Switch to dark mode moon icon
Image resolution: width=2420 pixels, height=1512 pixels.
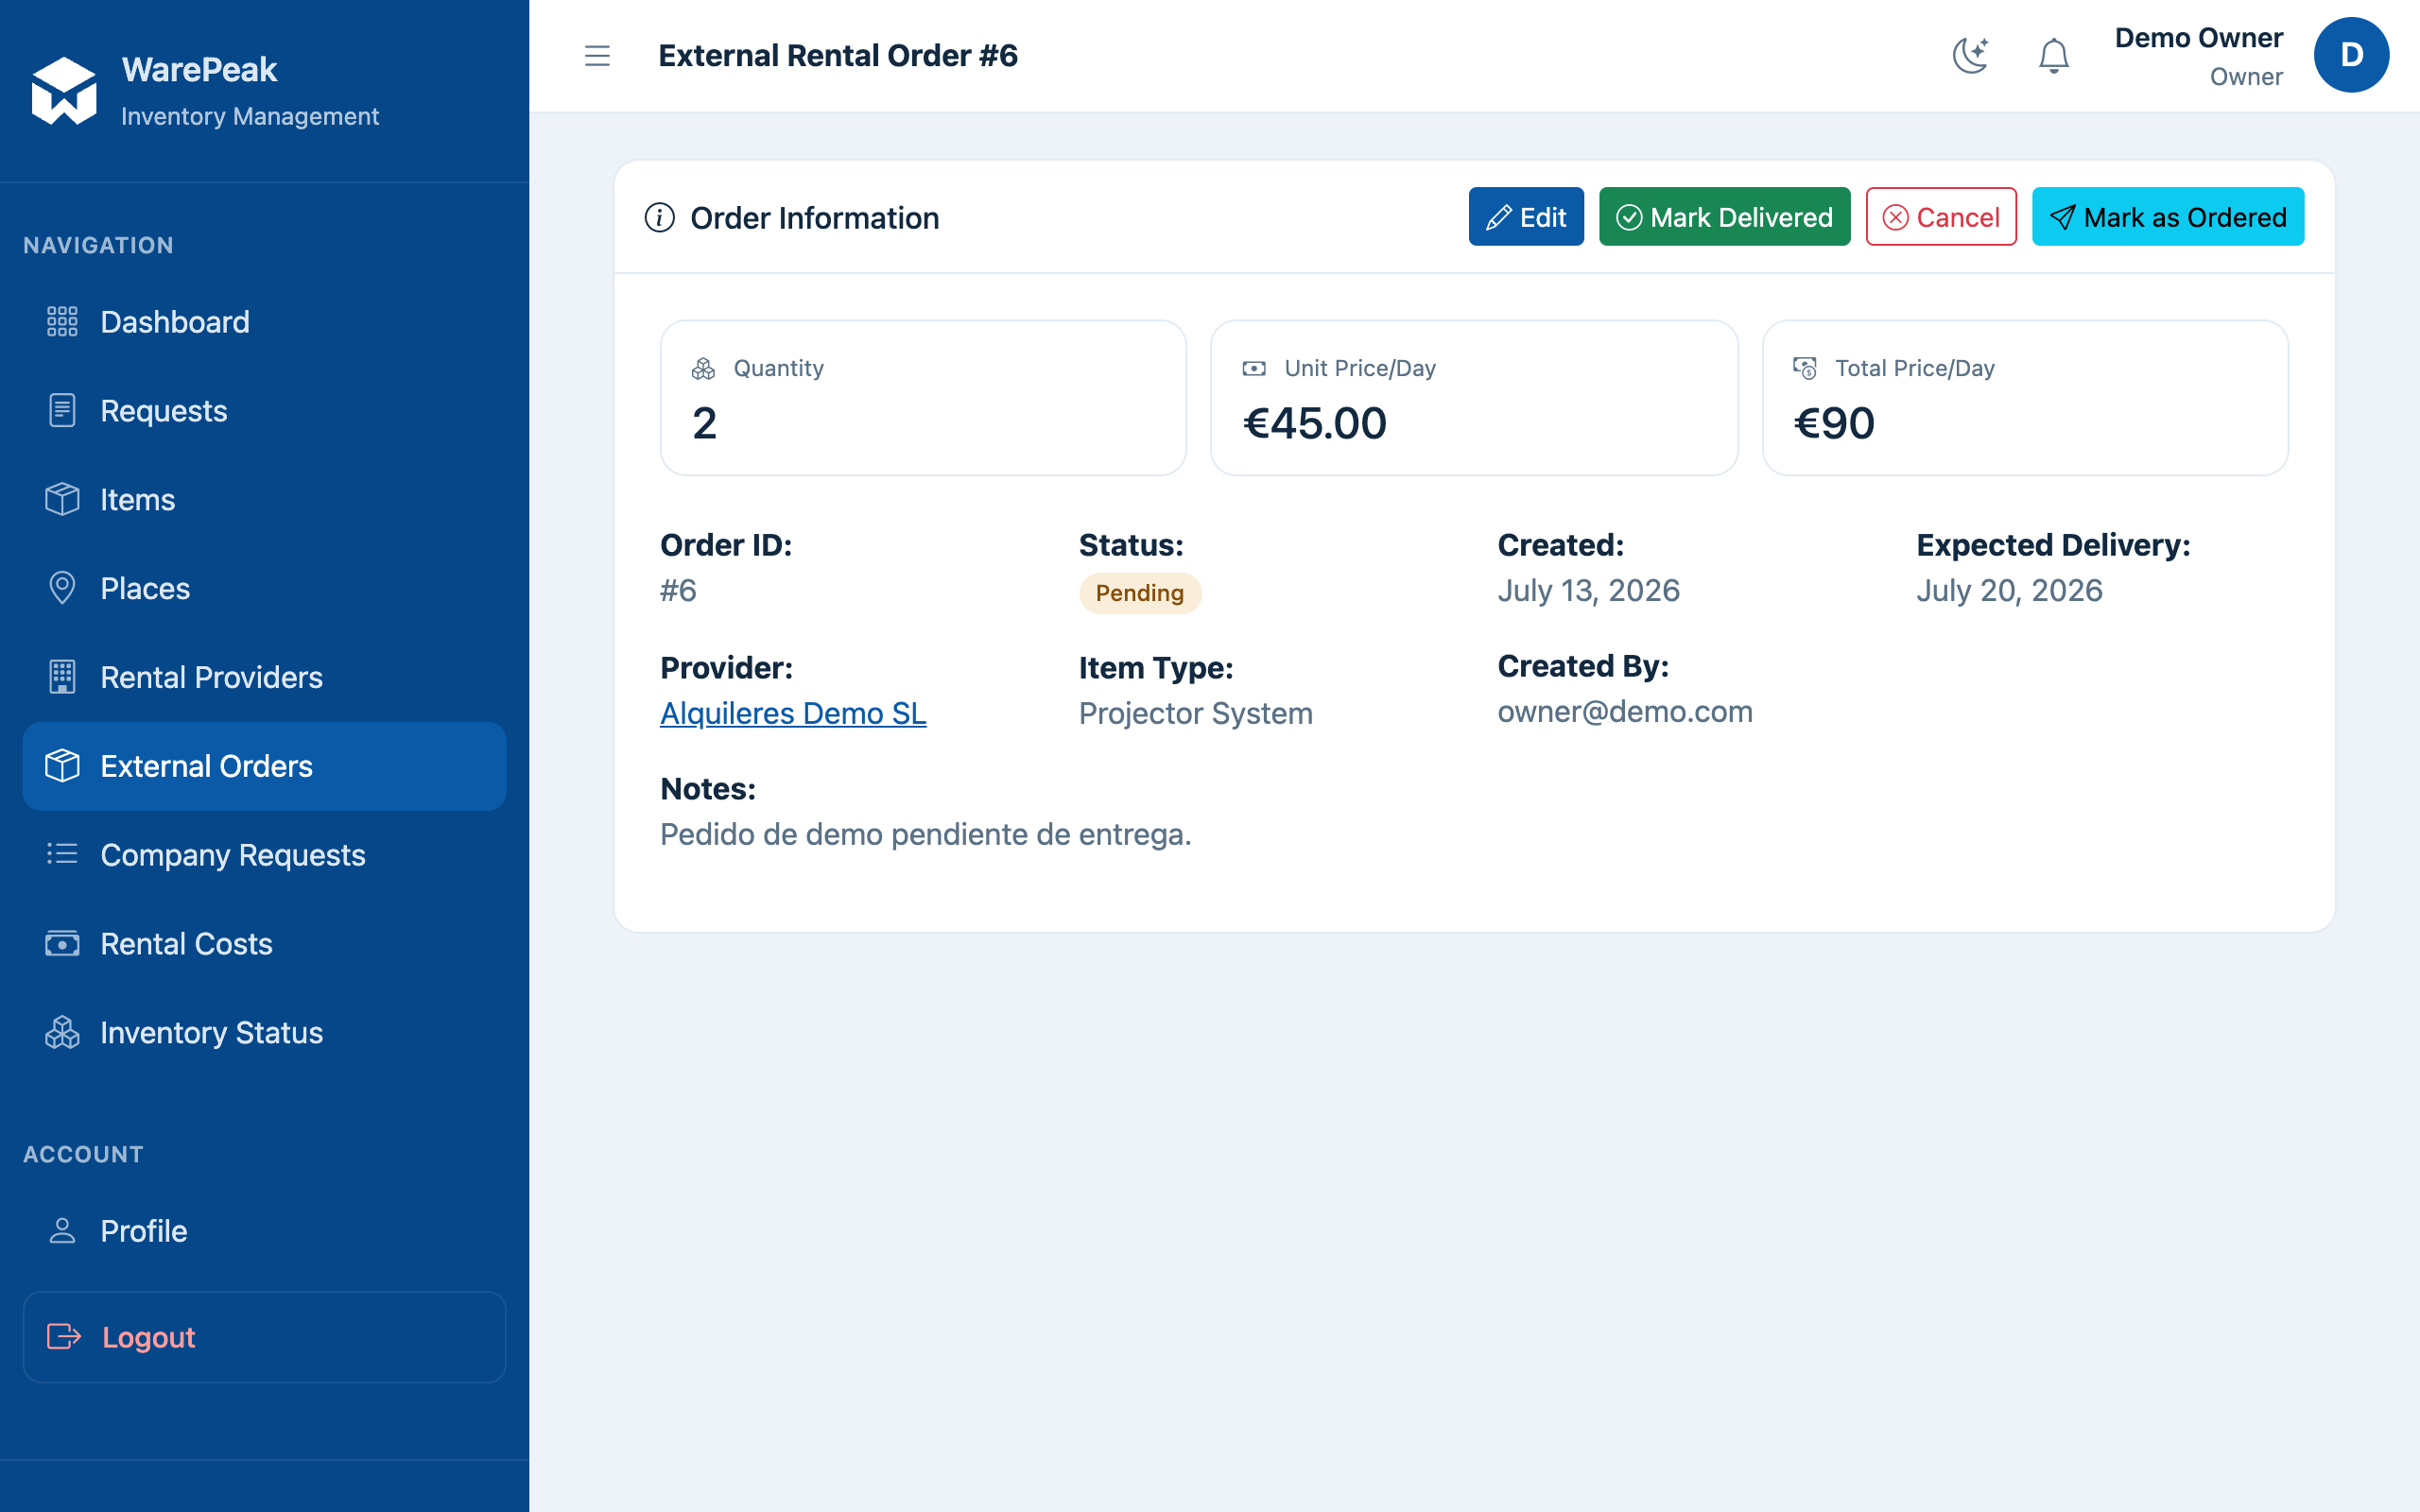coord(1970,55)
